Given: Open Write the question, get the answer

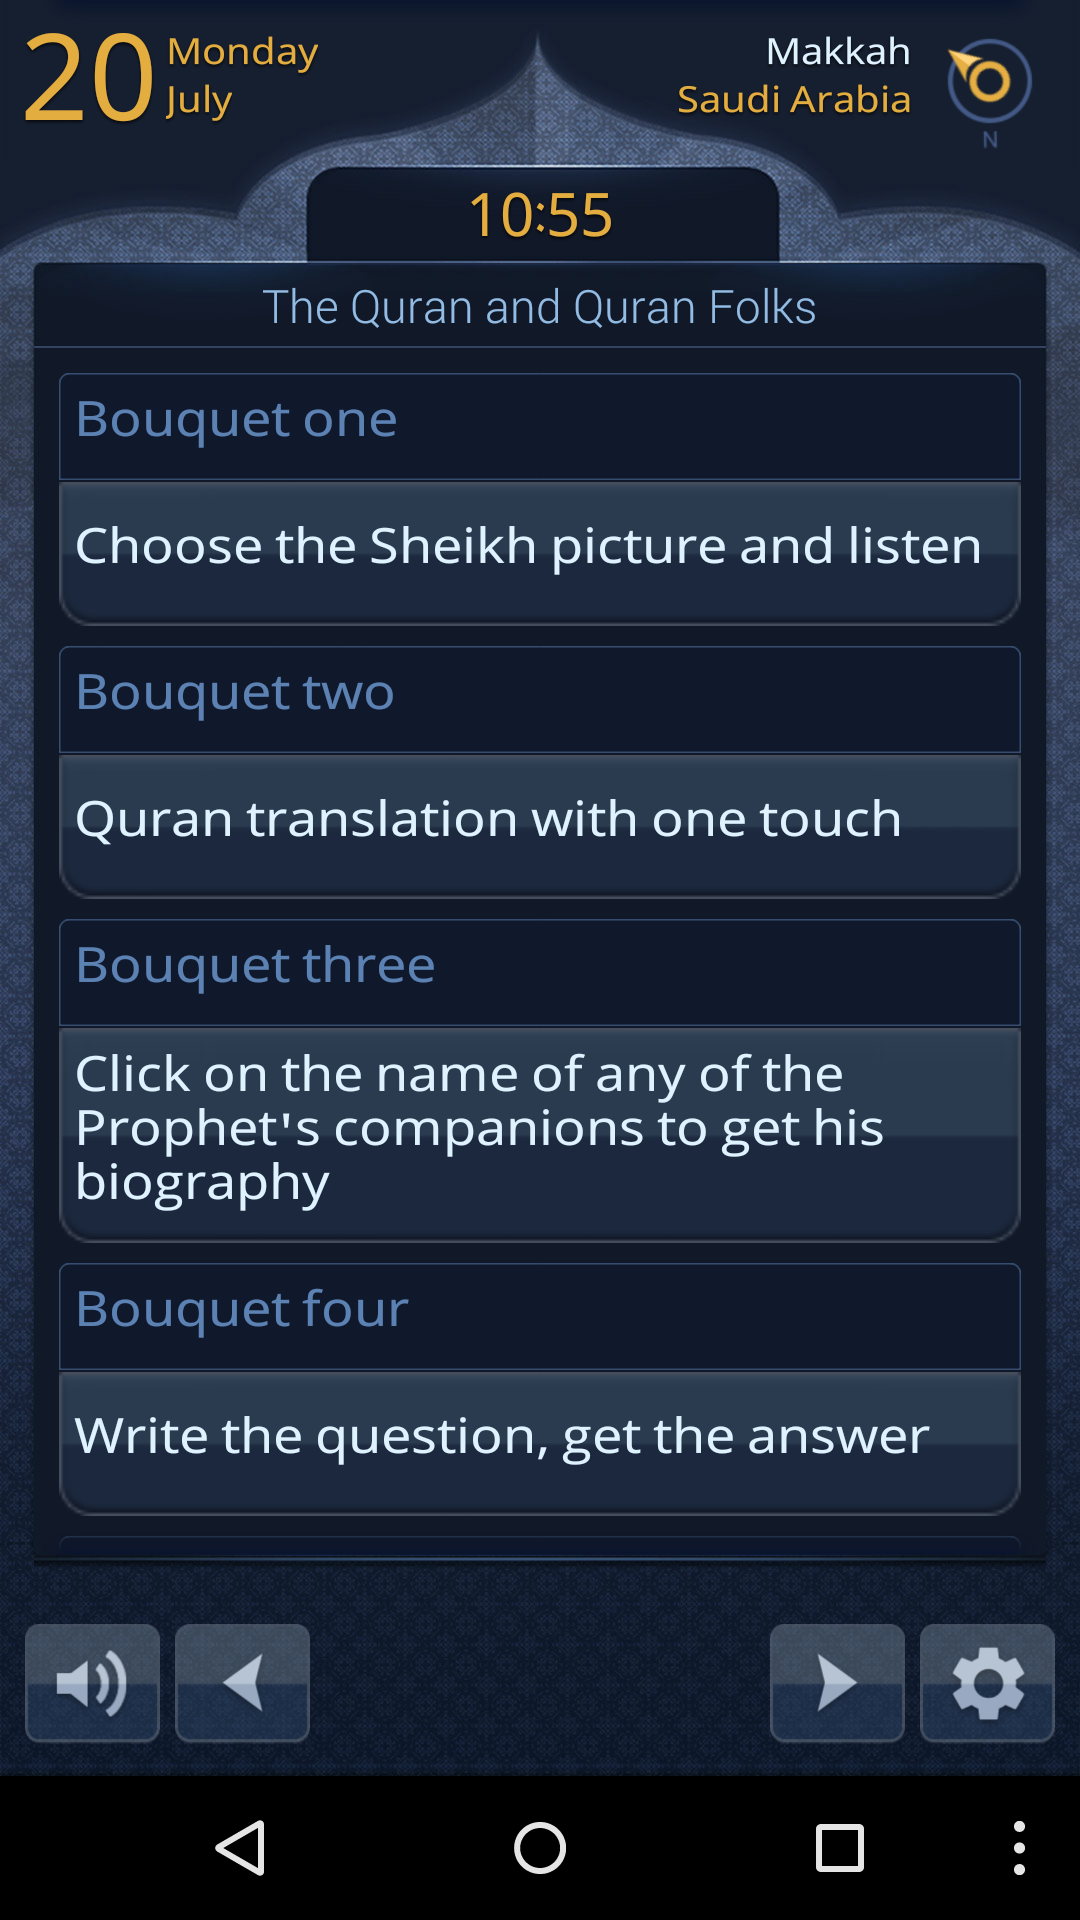Looking at the screenshot, I should click(x=540, y=1441).
